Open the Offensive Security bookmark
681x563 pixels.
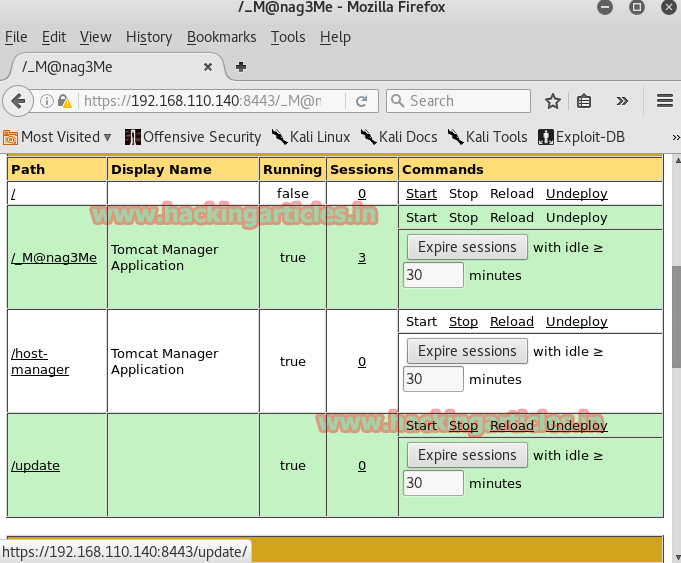pos(193,137)
